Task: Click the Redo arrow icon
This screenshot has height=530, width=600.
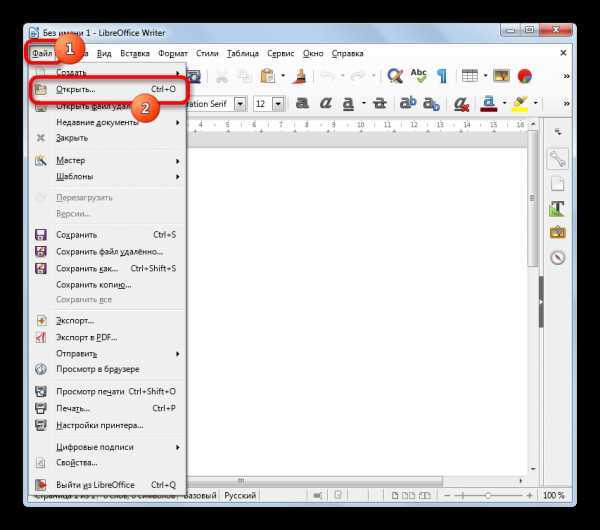Action: pos(358,76)
